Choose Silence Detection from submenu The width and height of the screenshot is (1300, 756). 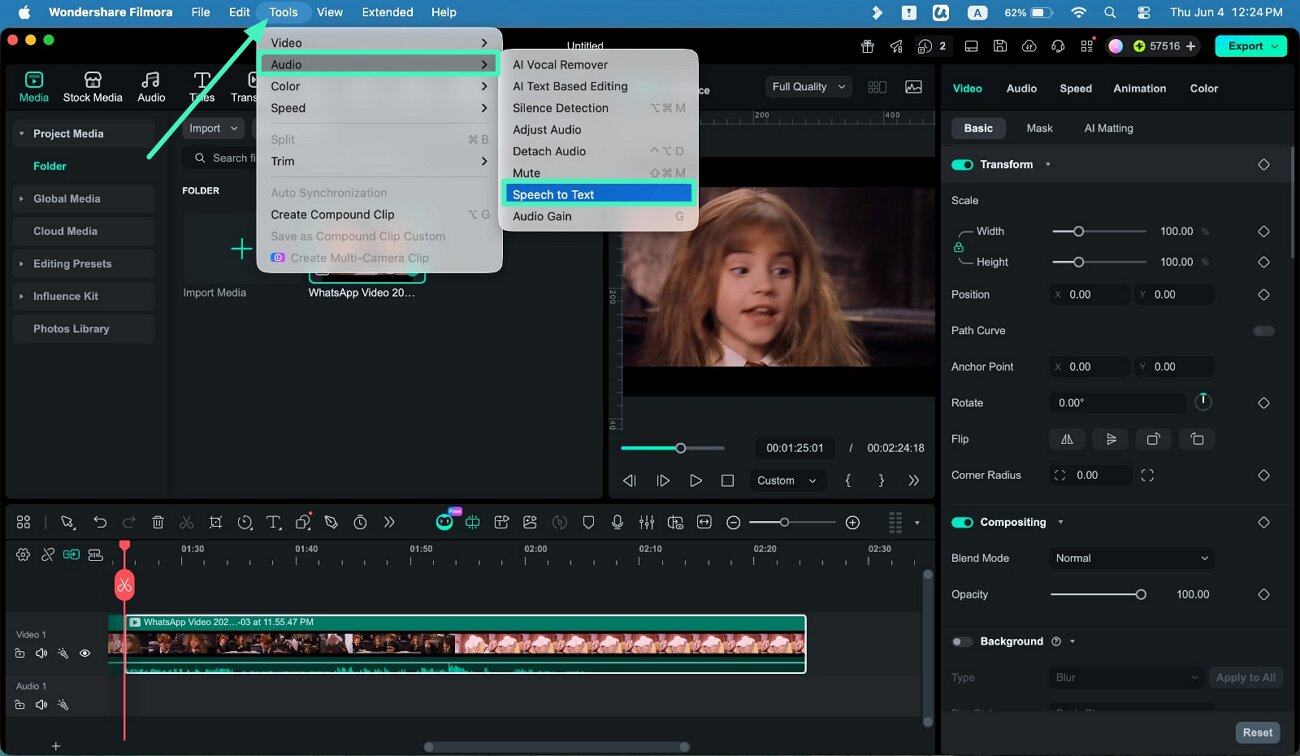[598, 108]
